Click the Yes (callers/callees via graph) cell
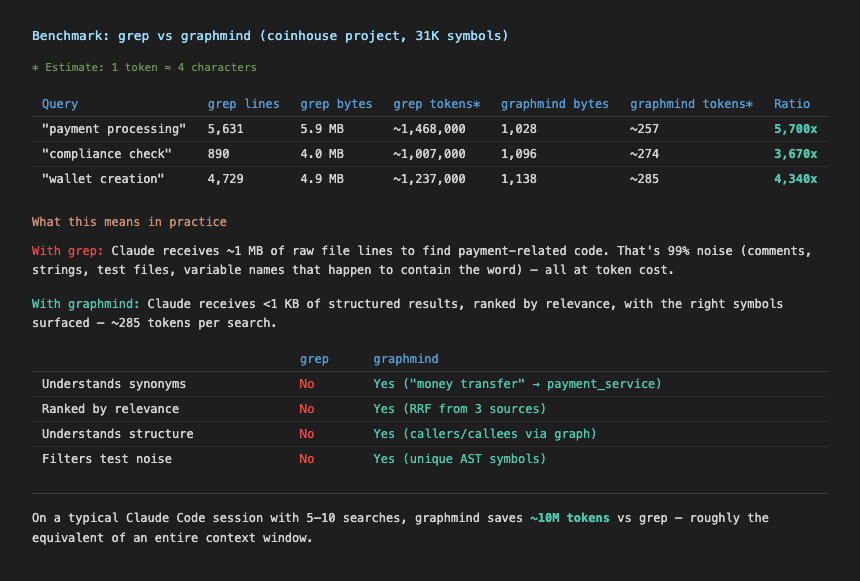The width and height of the screenshot is (860, 581). pyautogui.click(x=485, y=434)
